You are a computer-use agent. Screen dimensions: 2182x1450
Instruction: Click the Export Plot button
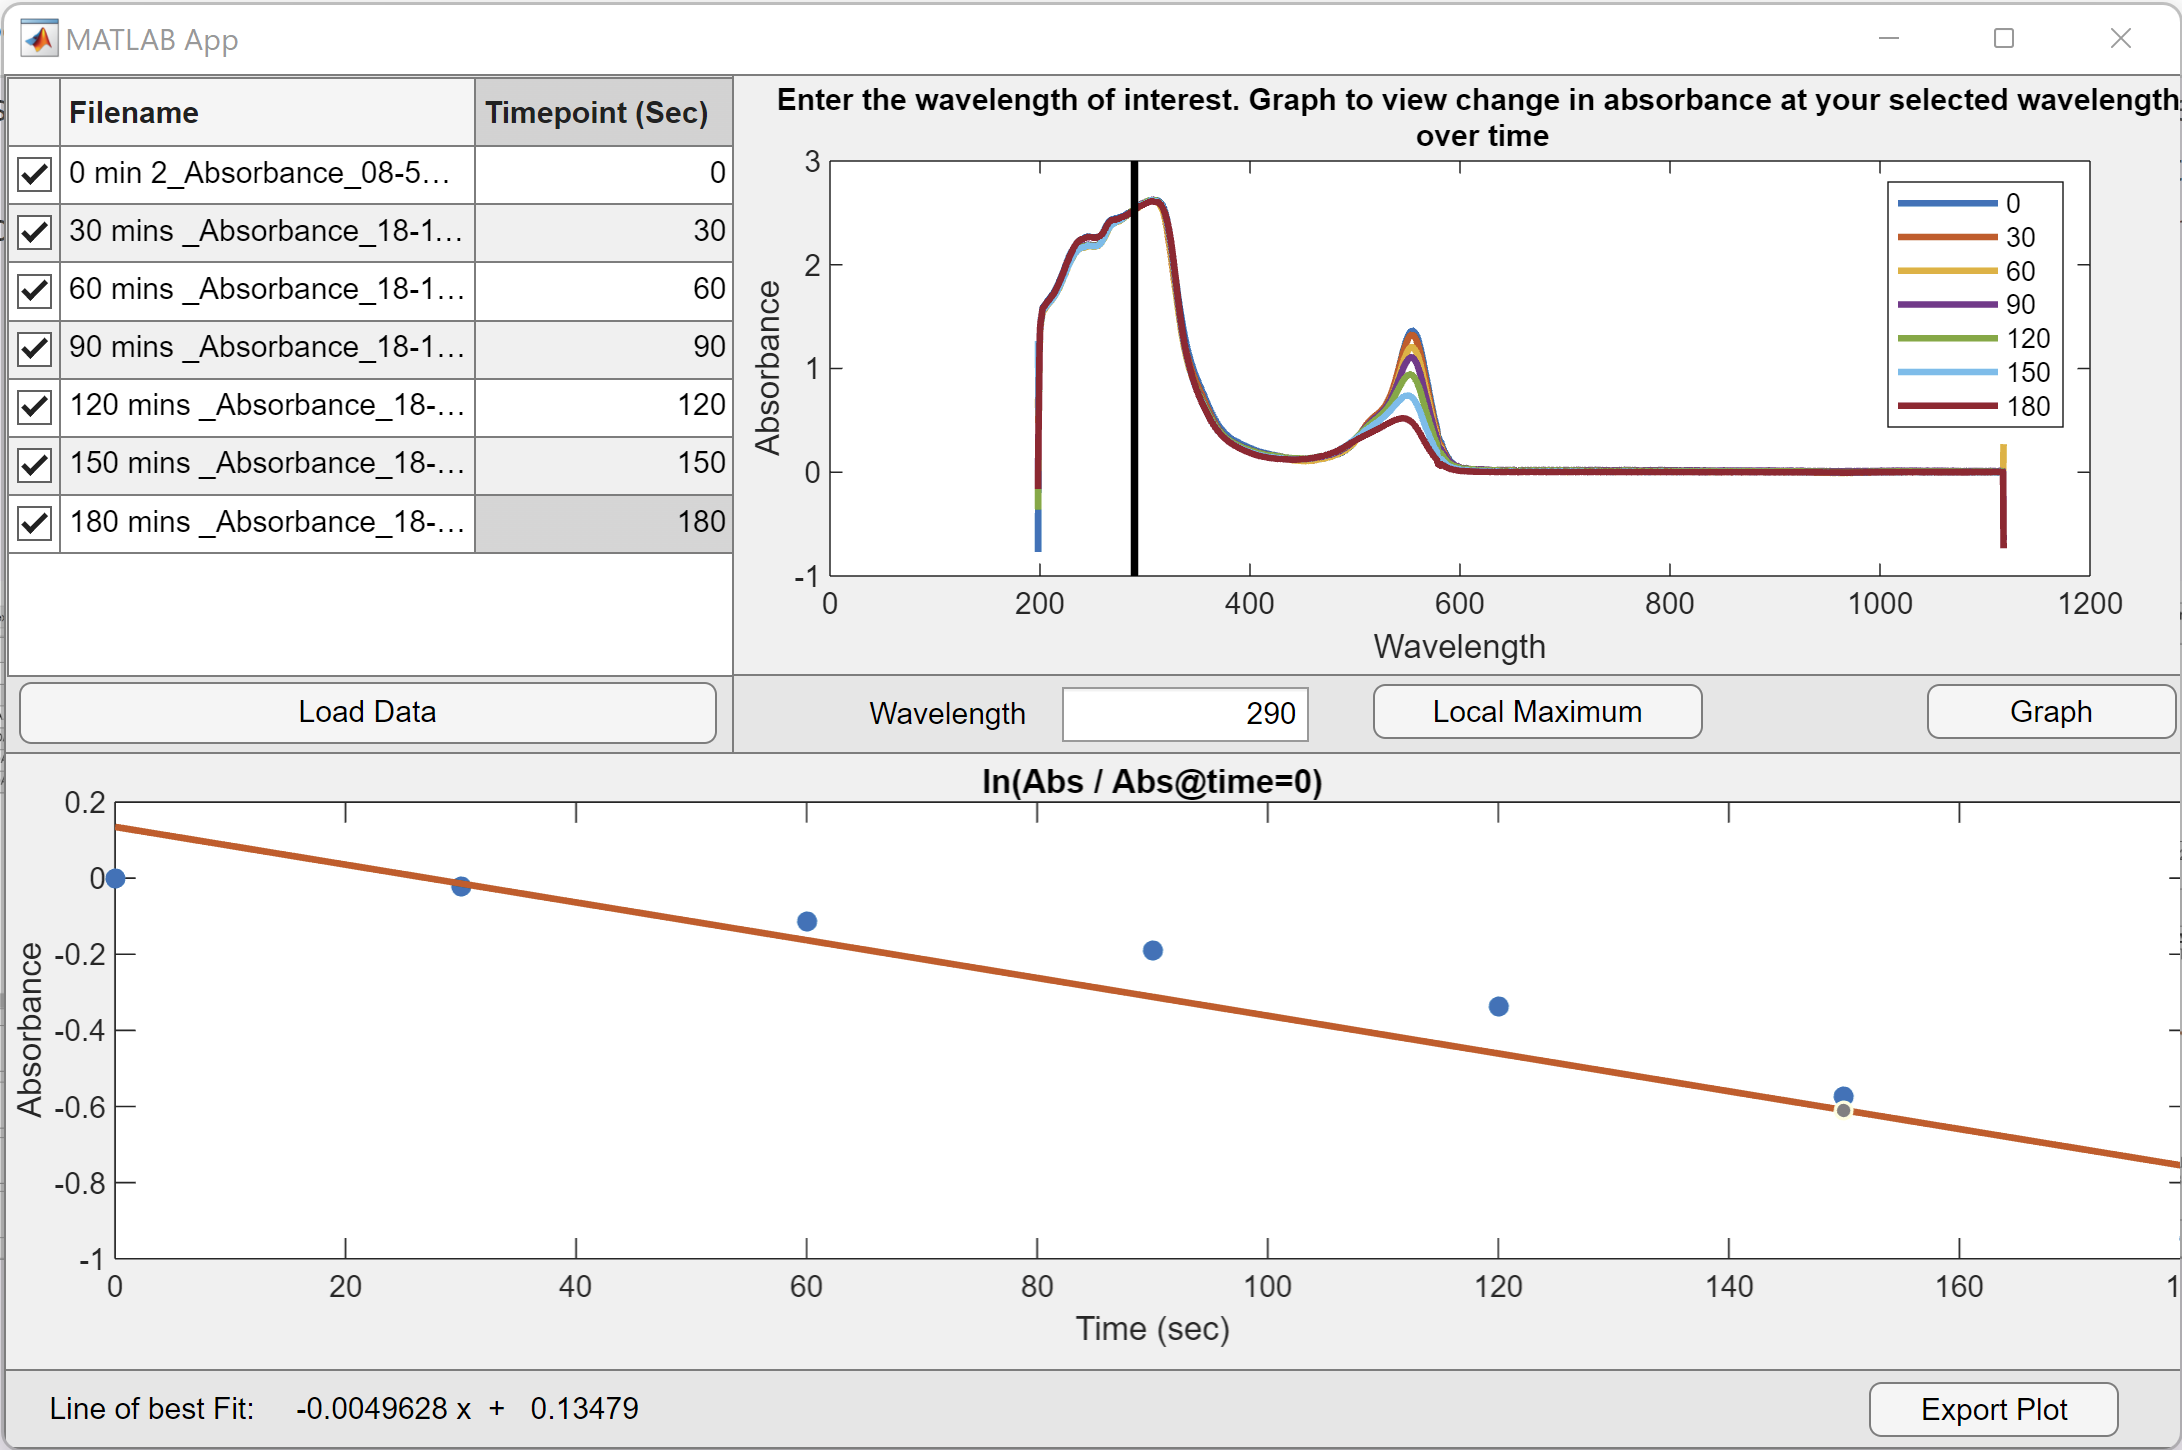click(1992, 1409)
